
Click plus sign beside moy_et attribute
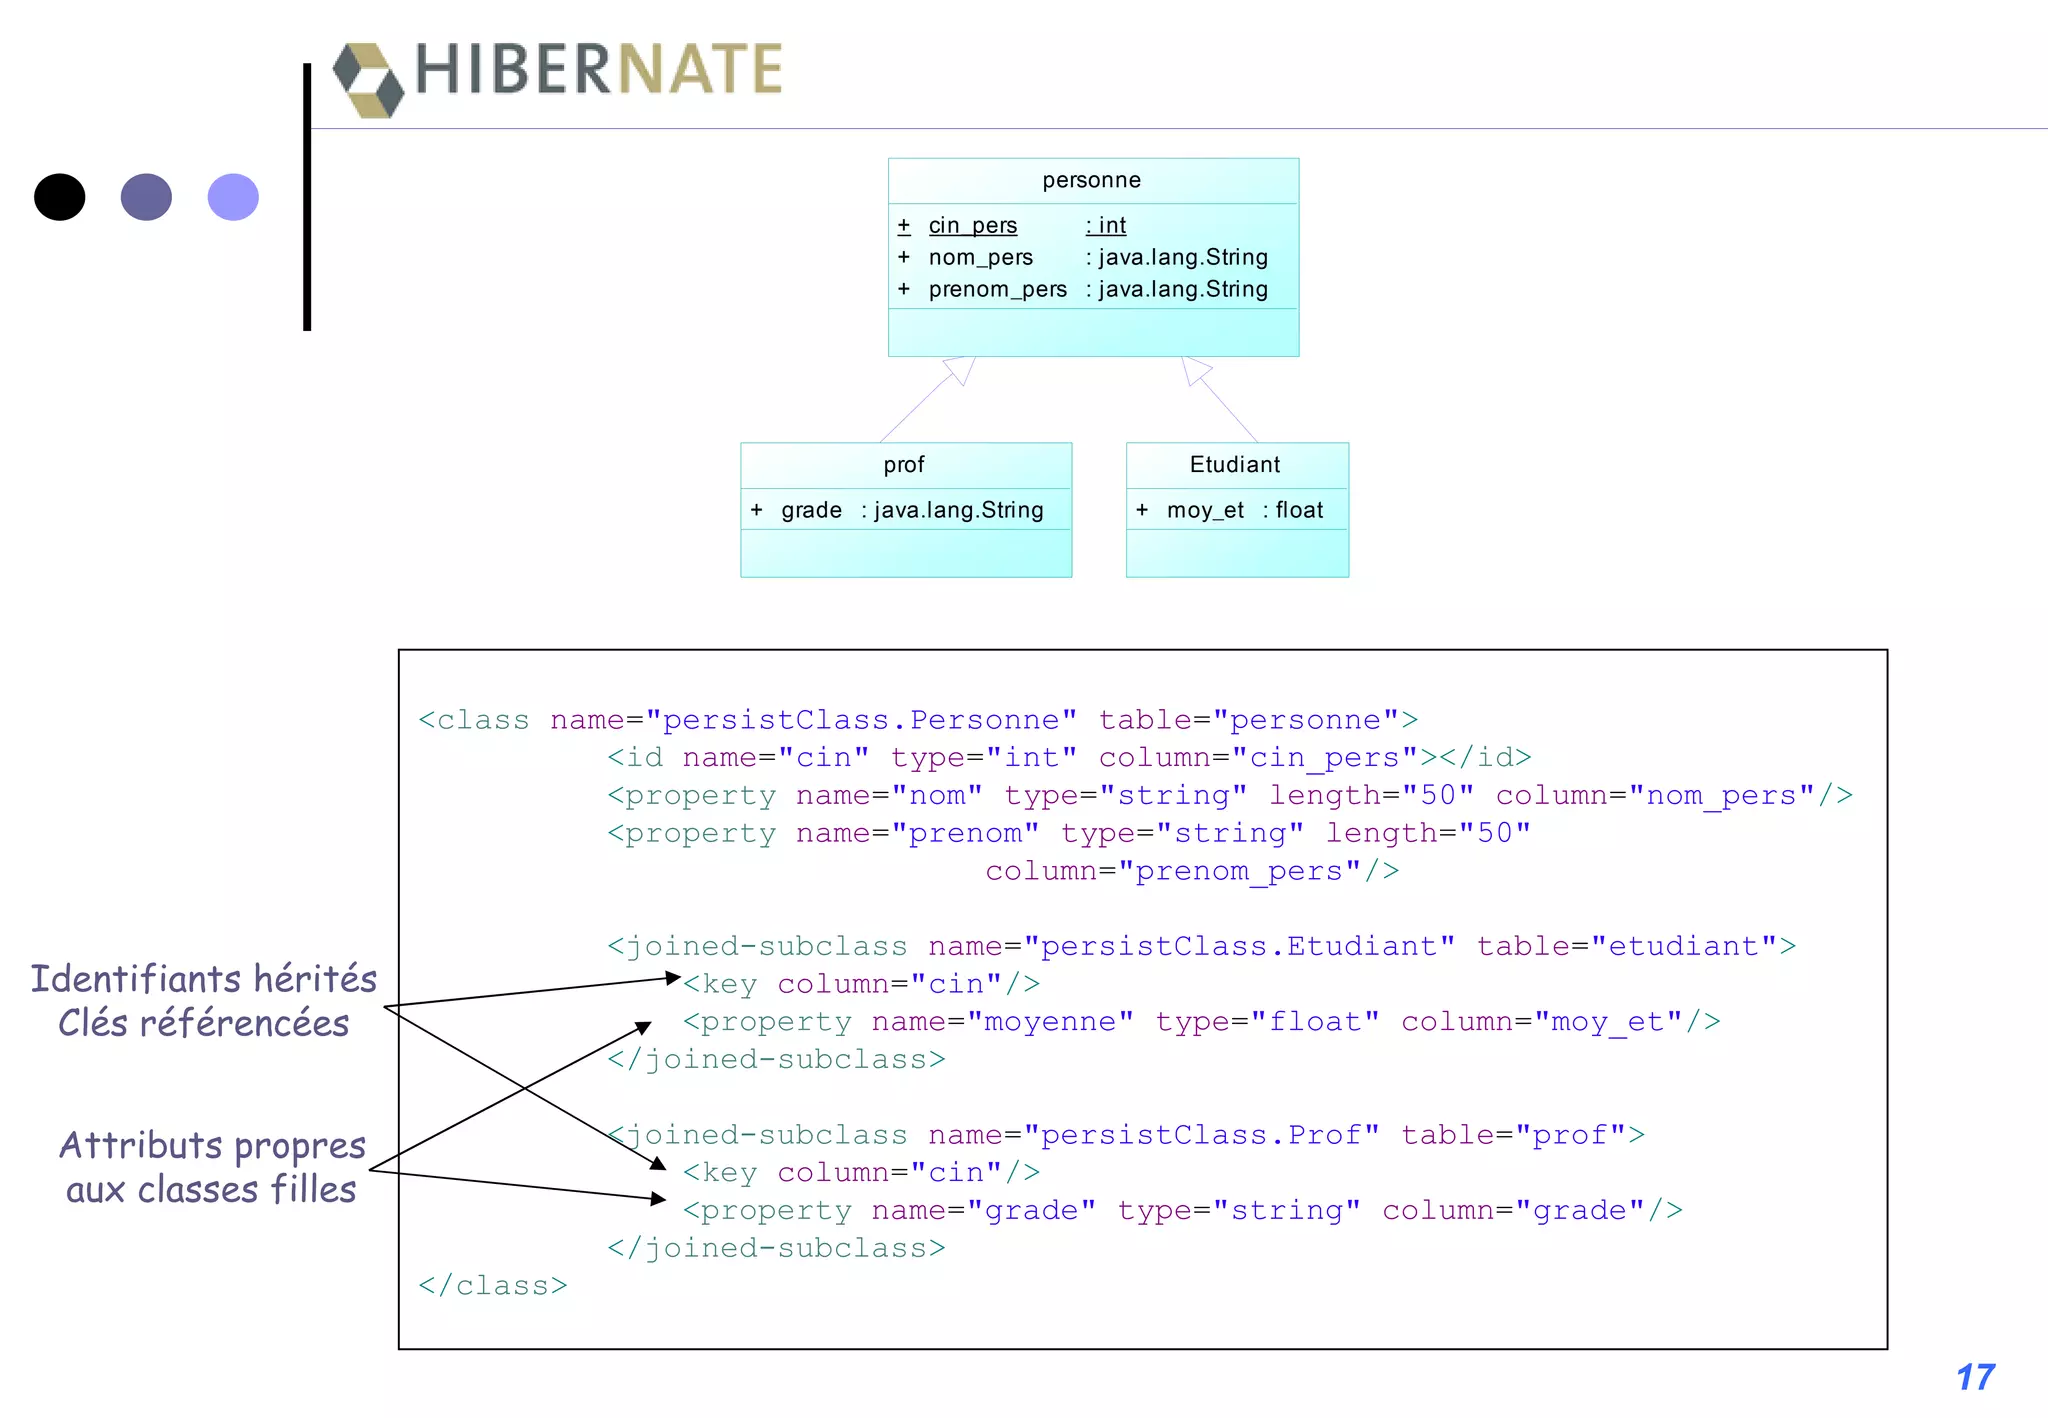coord(1142,511)
